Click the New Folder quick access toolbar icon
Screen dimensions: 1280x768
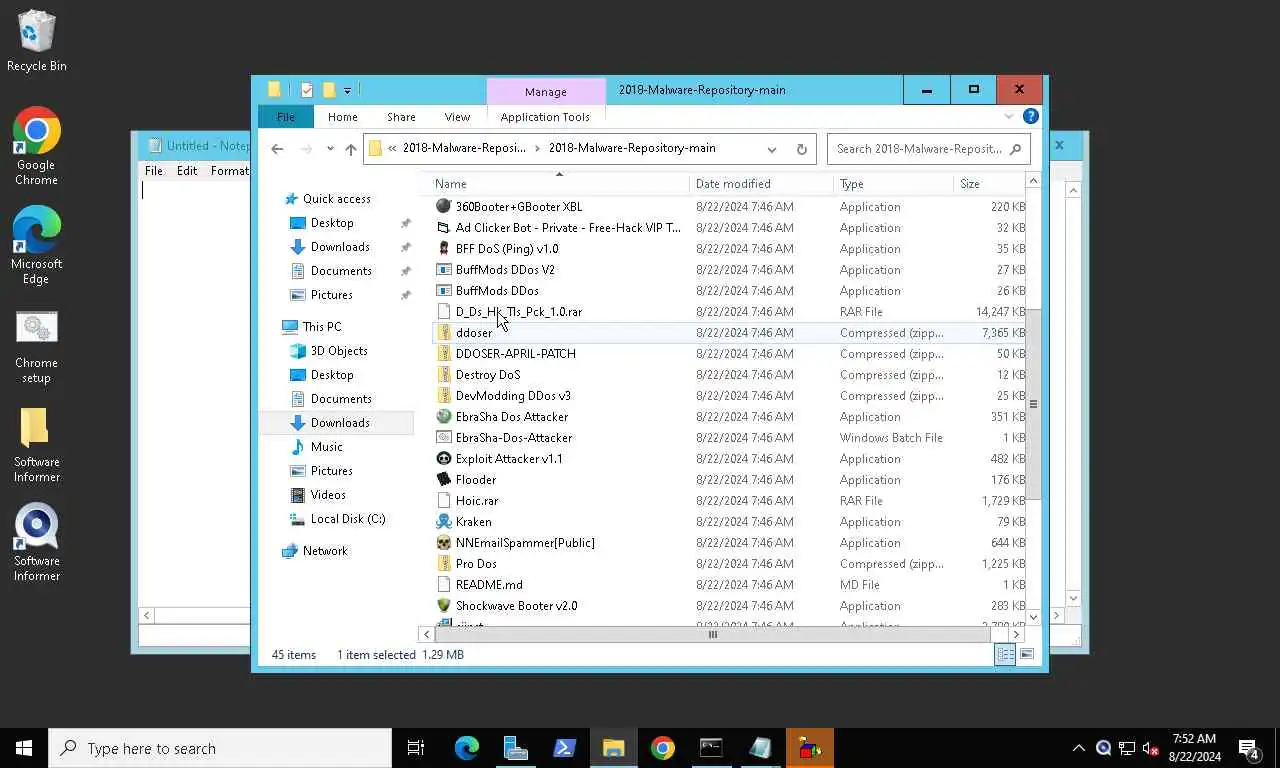tap(328, 90)
